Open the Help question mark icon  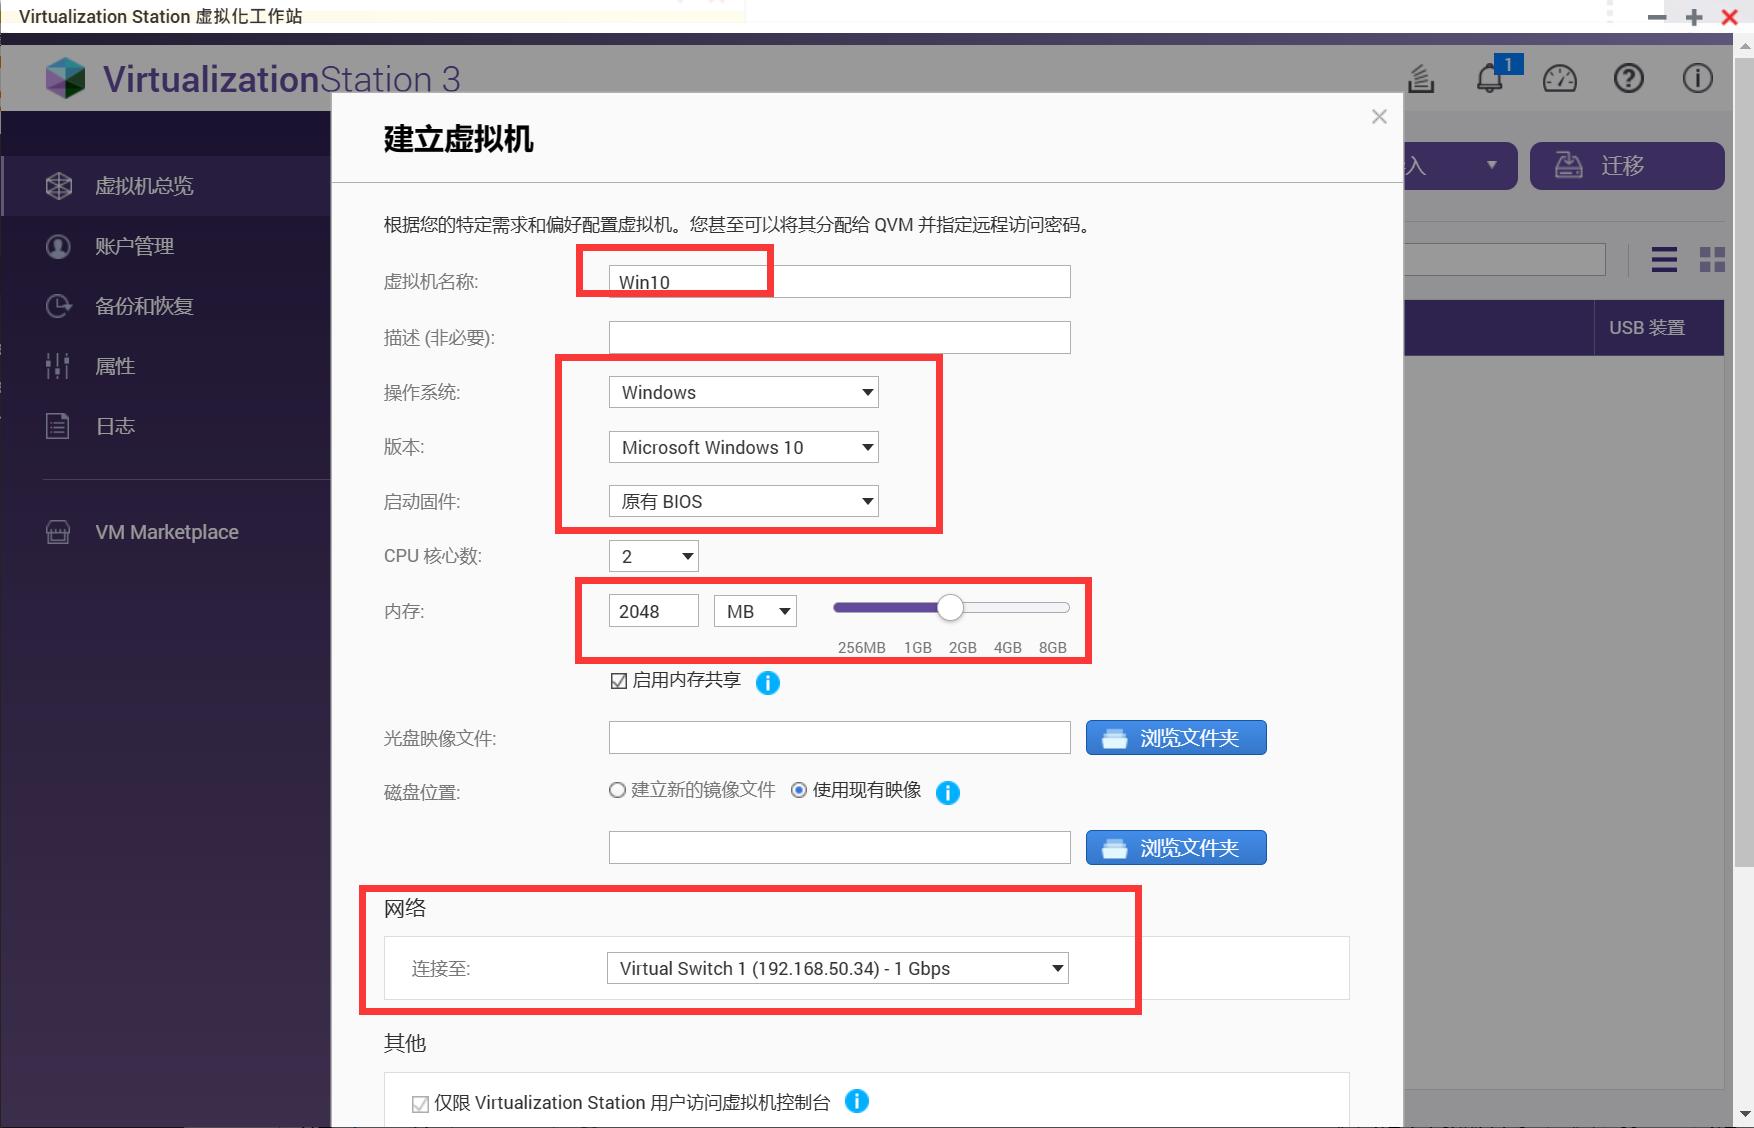1628,78
